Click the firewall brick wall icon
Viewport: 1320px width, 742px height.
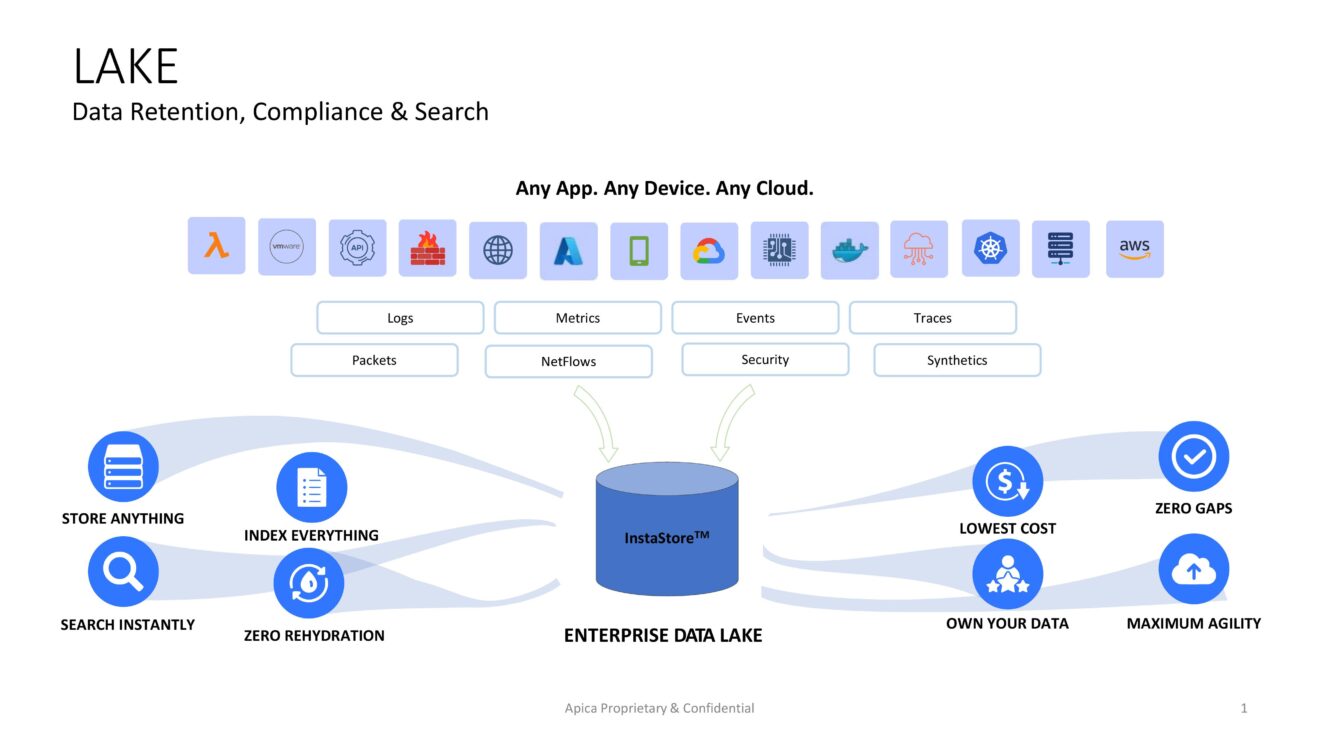tap(427, 248)
